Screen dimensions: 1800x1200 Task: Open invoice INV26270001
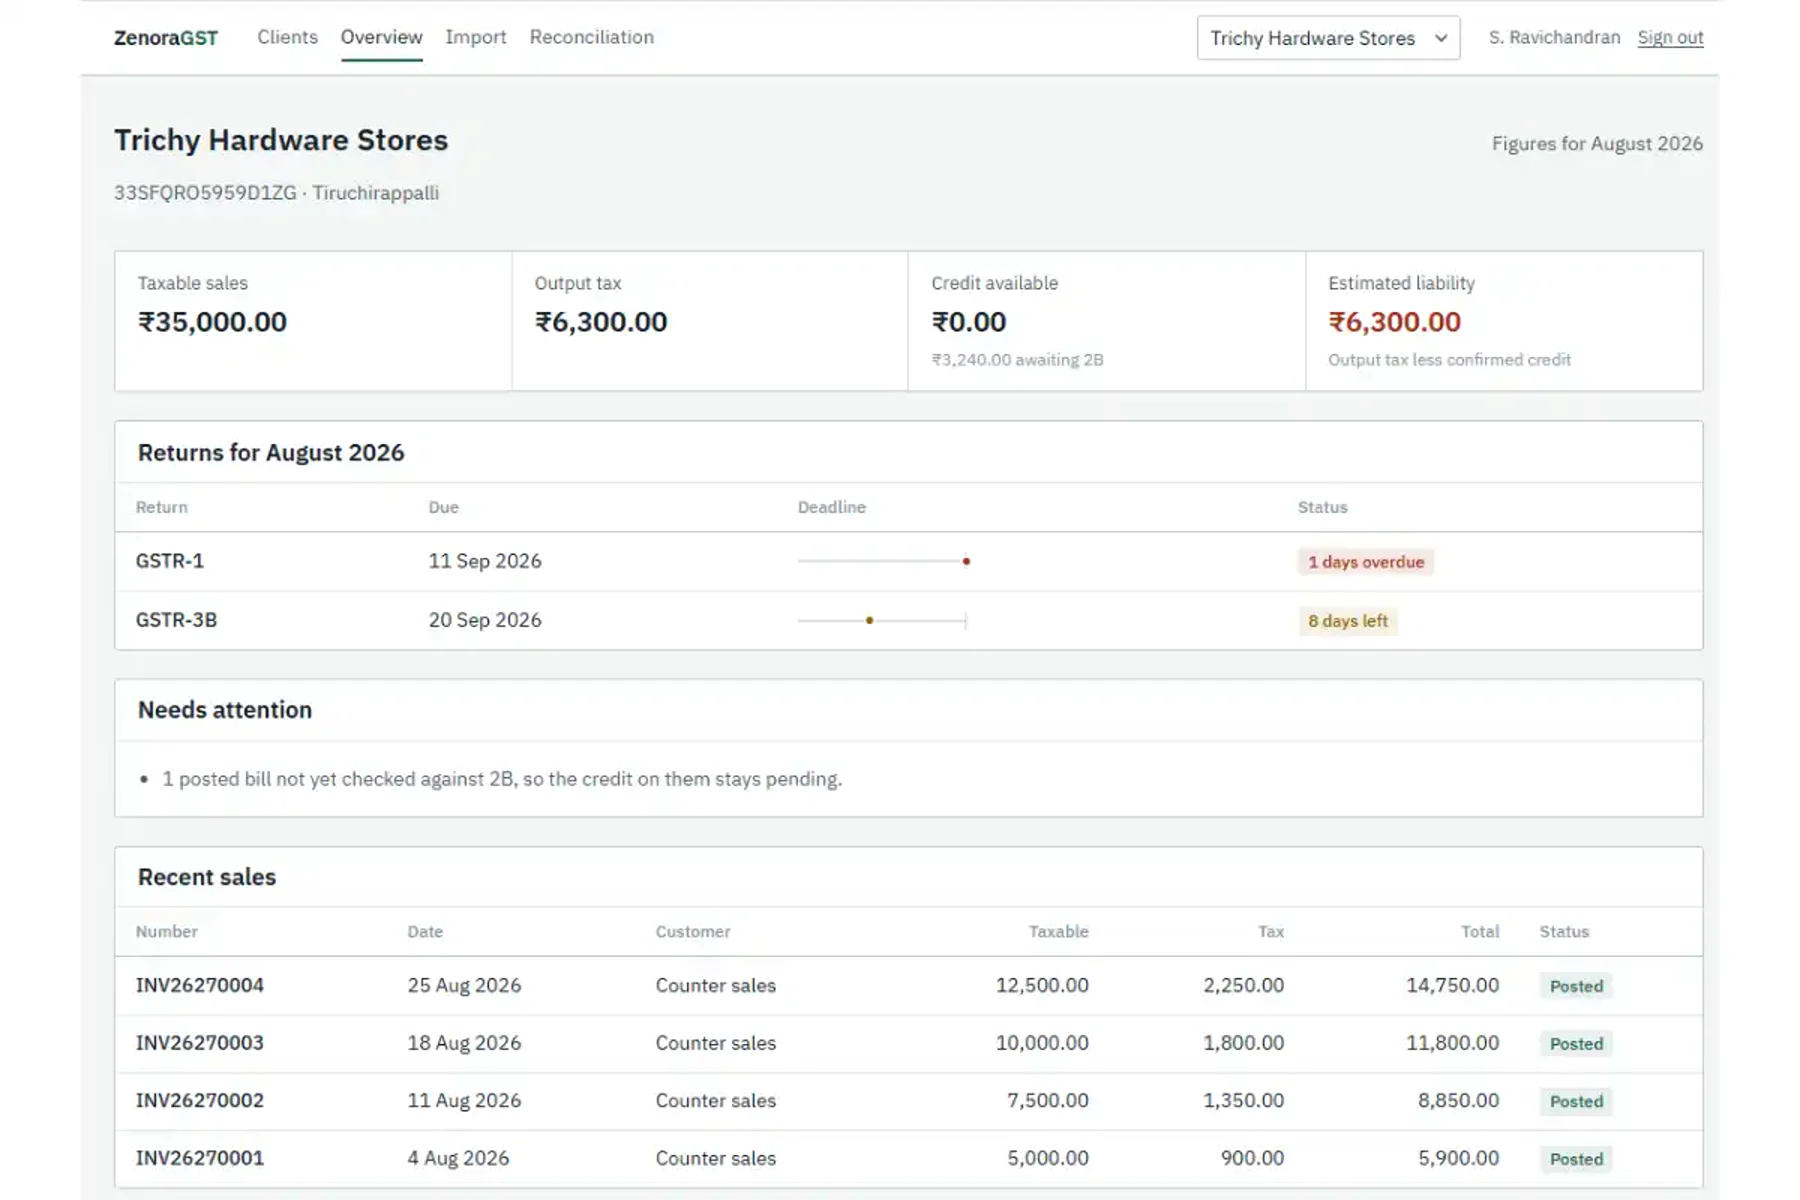tap(200, 1158)
